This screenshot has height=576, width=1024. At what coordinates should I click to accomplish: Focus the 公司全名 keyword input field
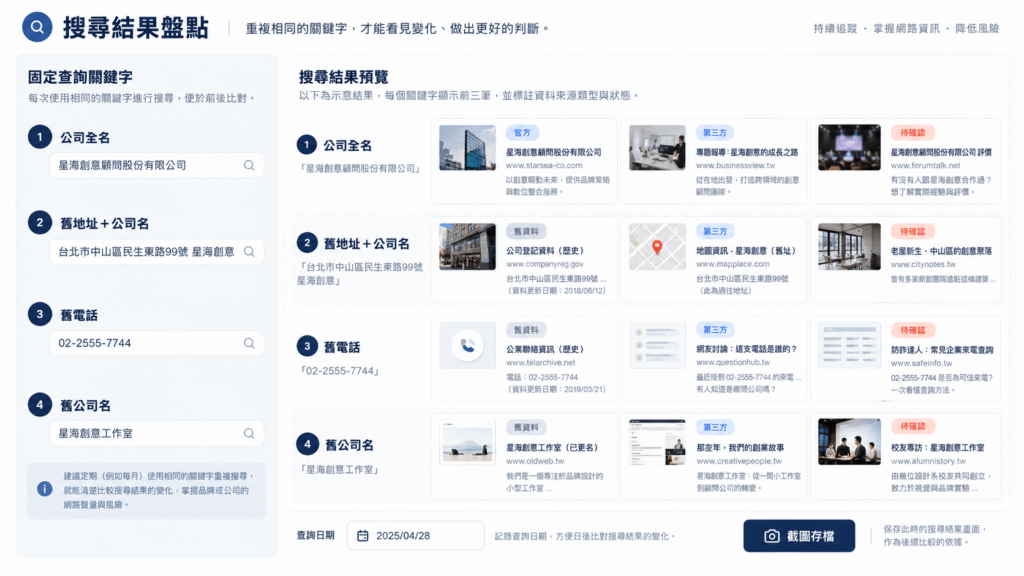coord(157,165)
